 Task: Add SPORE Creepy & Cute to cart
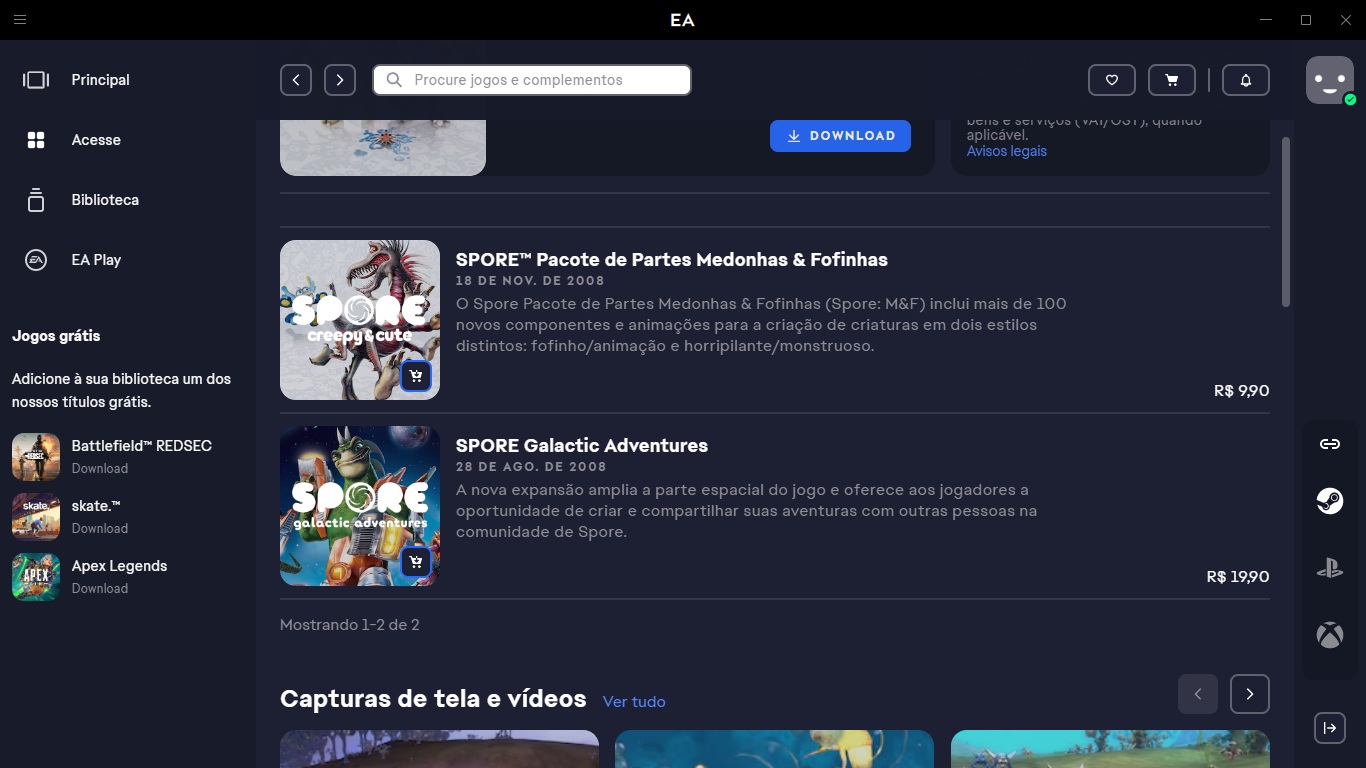pyautogui.click(x=416, y=376)
